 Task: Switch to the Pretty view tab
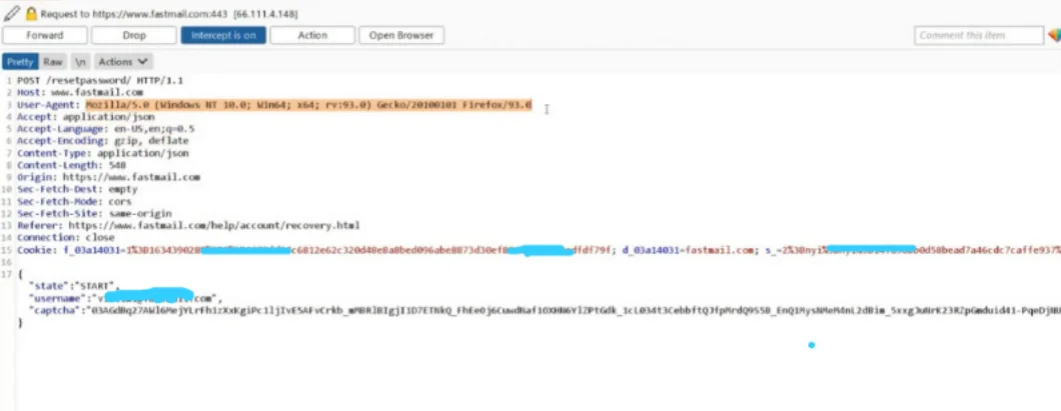[20, 62]
